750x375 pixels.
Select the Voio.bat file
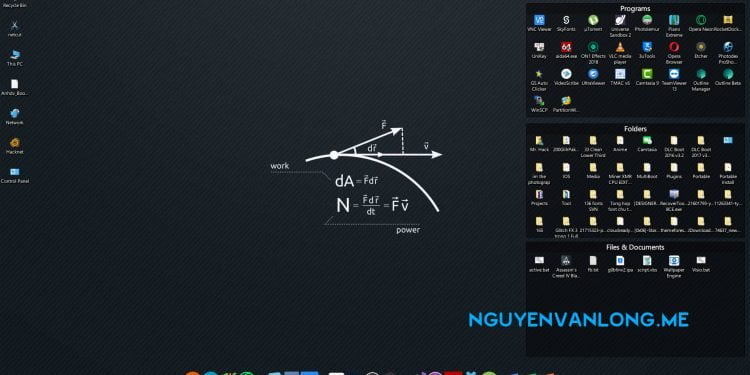(701, 264)
